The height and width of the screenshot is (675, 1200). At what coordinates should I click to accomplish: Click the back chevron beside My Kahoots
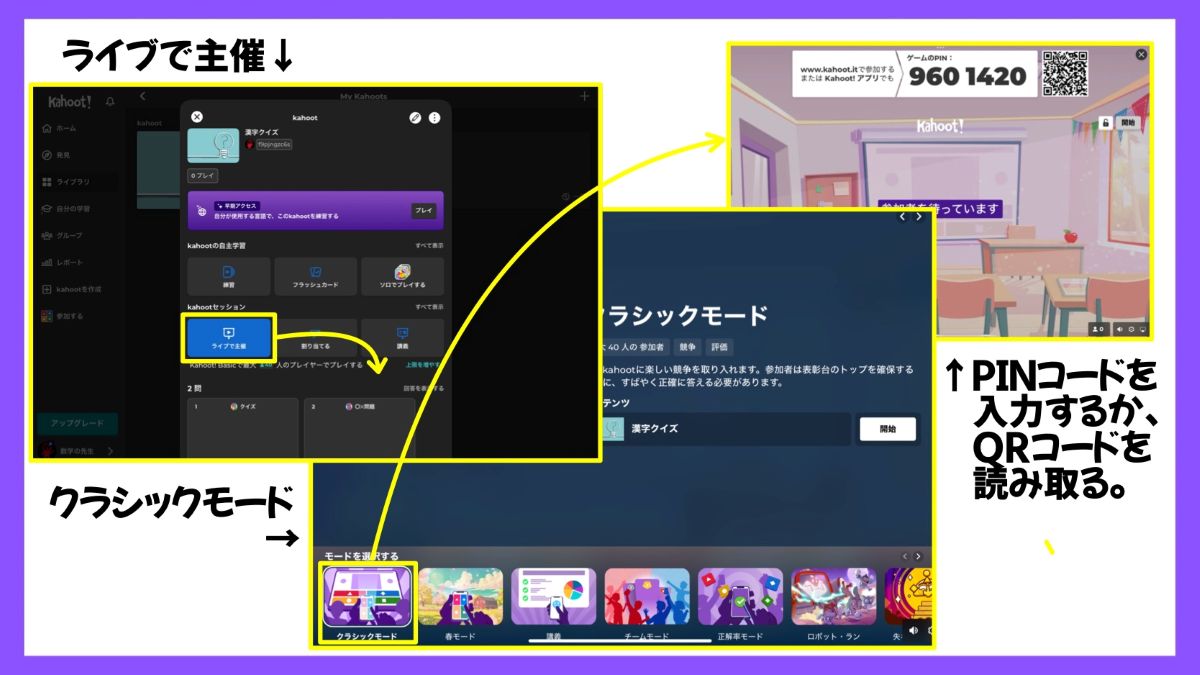point(143,96)
